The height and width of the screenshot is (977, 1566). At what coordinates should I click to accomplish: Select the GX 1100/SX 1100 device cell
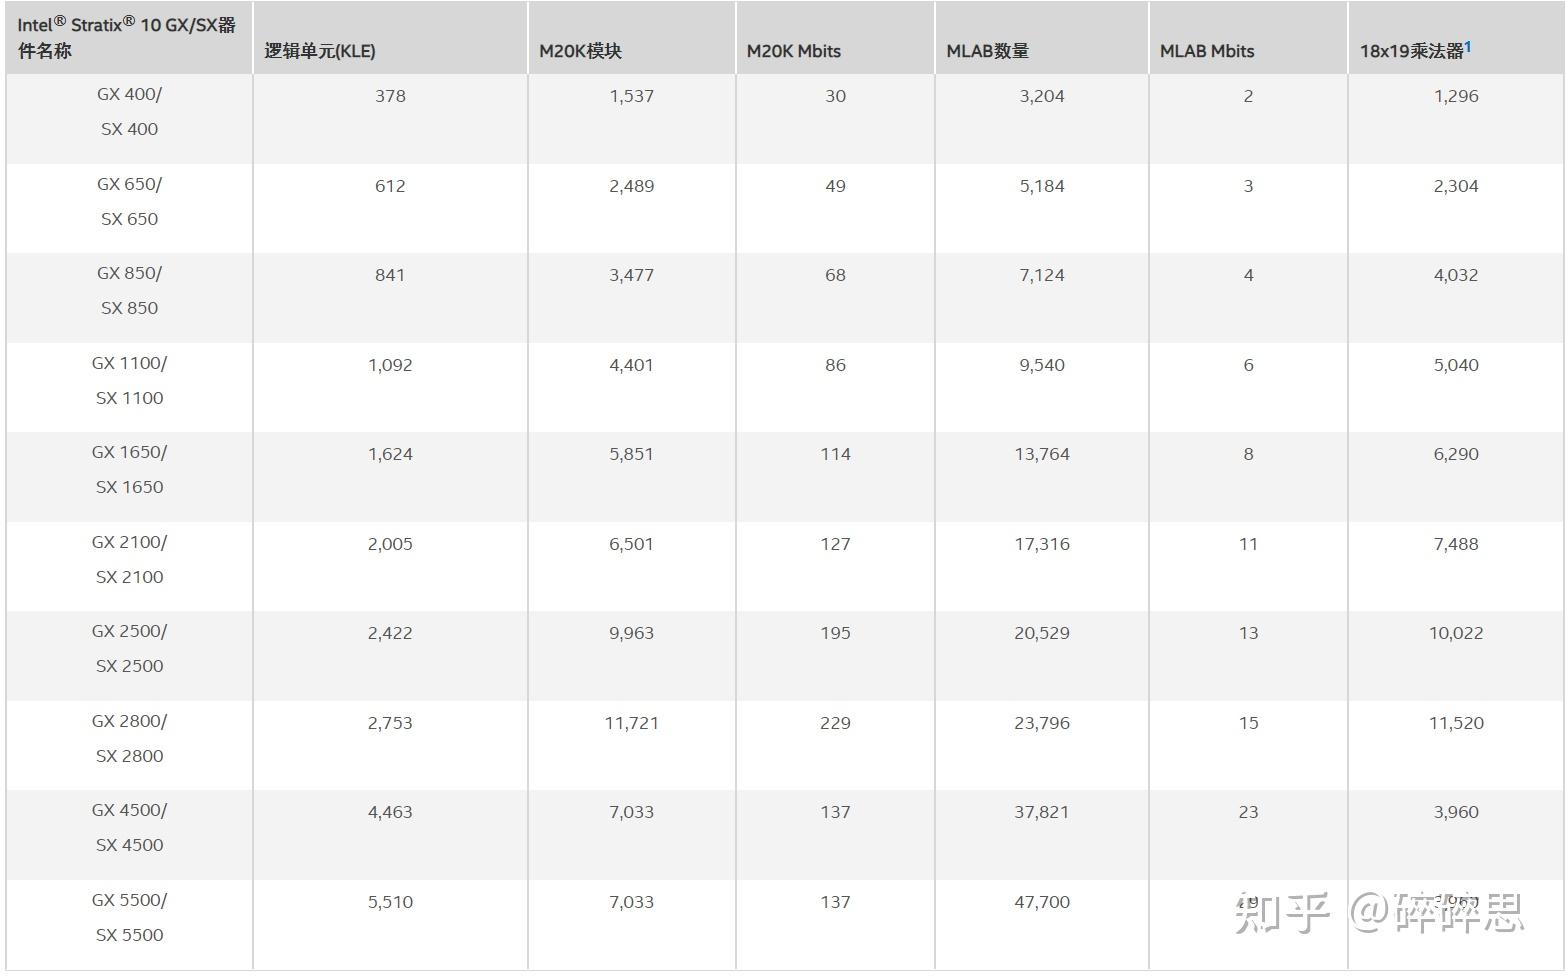[129, 380]
